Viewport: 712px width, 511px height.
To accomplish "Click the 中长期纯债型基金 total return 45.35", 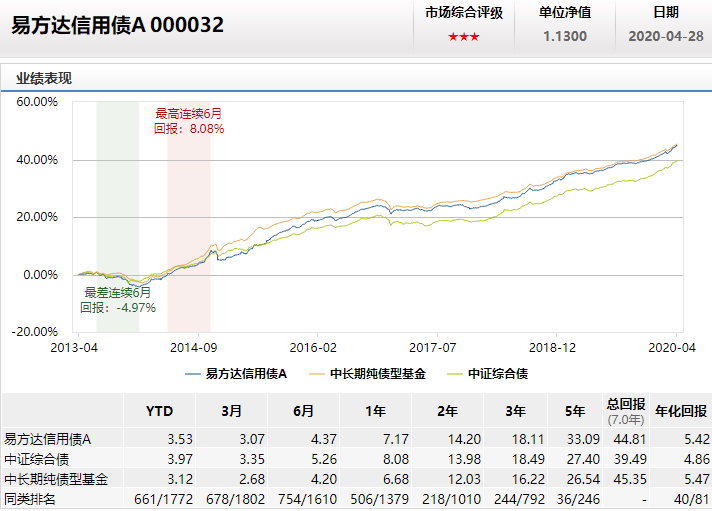I will (630, 479).
